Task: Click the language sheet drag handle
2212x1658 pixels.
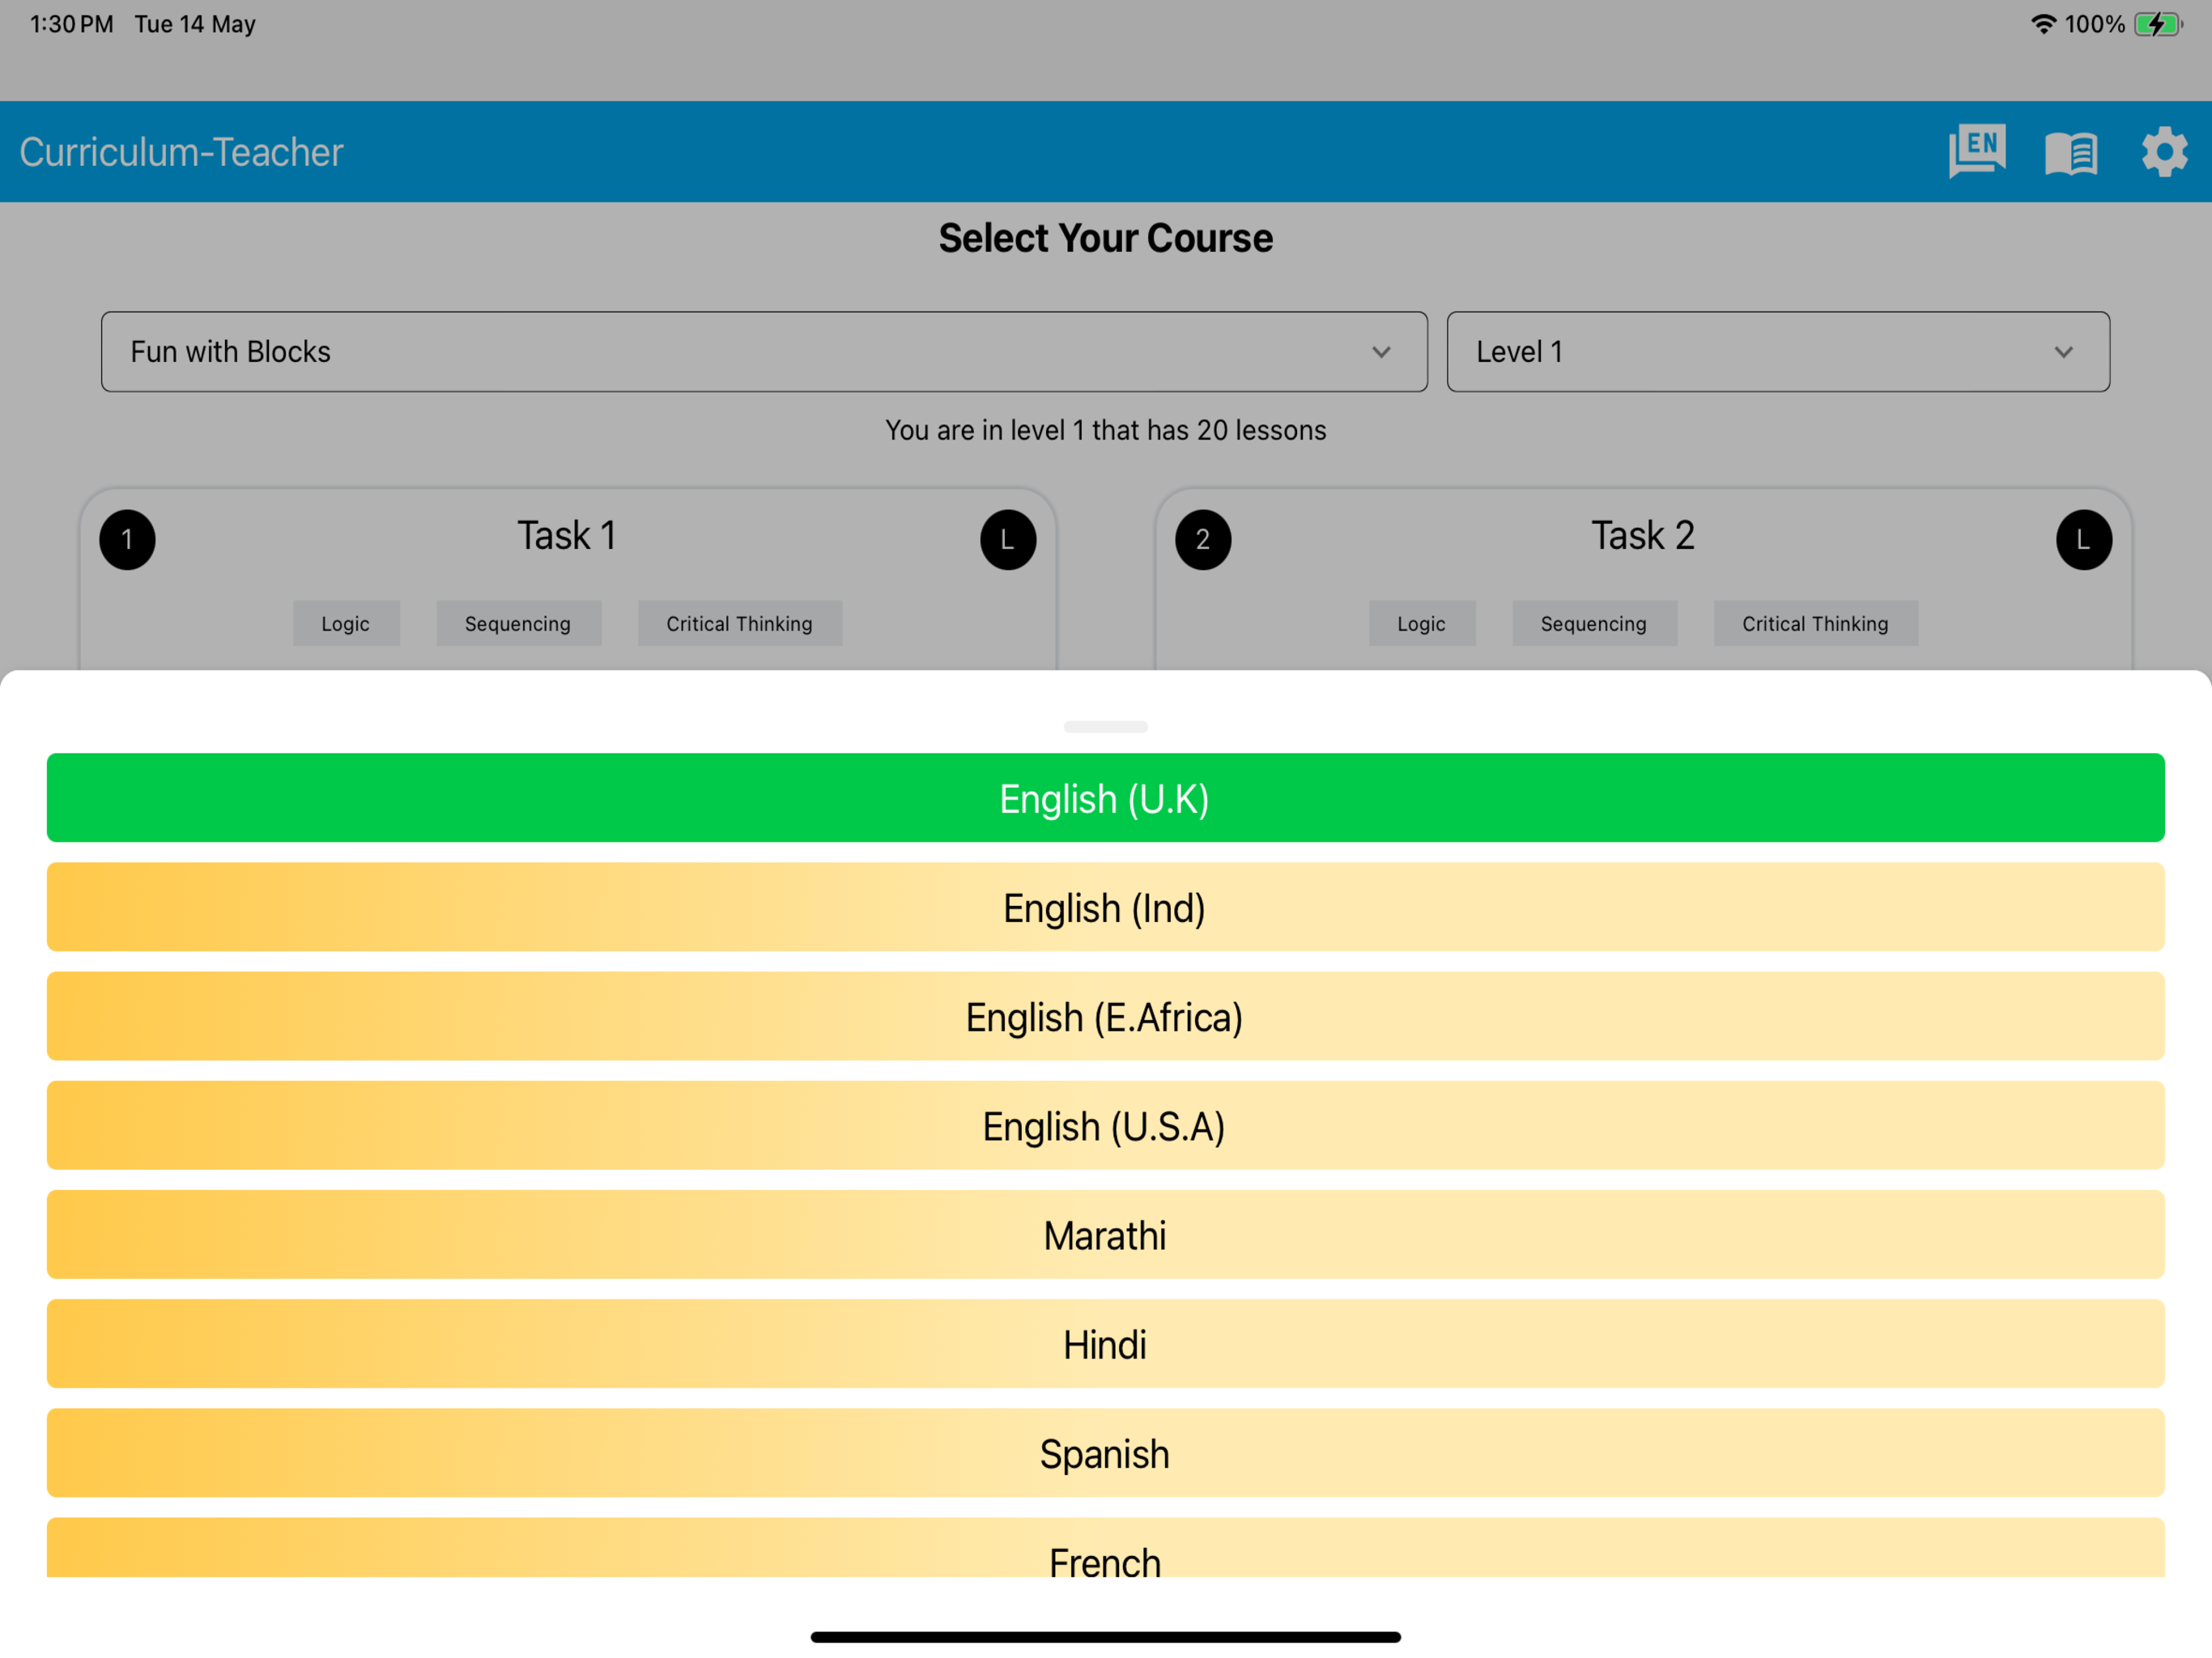Action: (x=1106, y=727)
